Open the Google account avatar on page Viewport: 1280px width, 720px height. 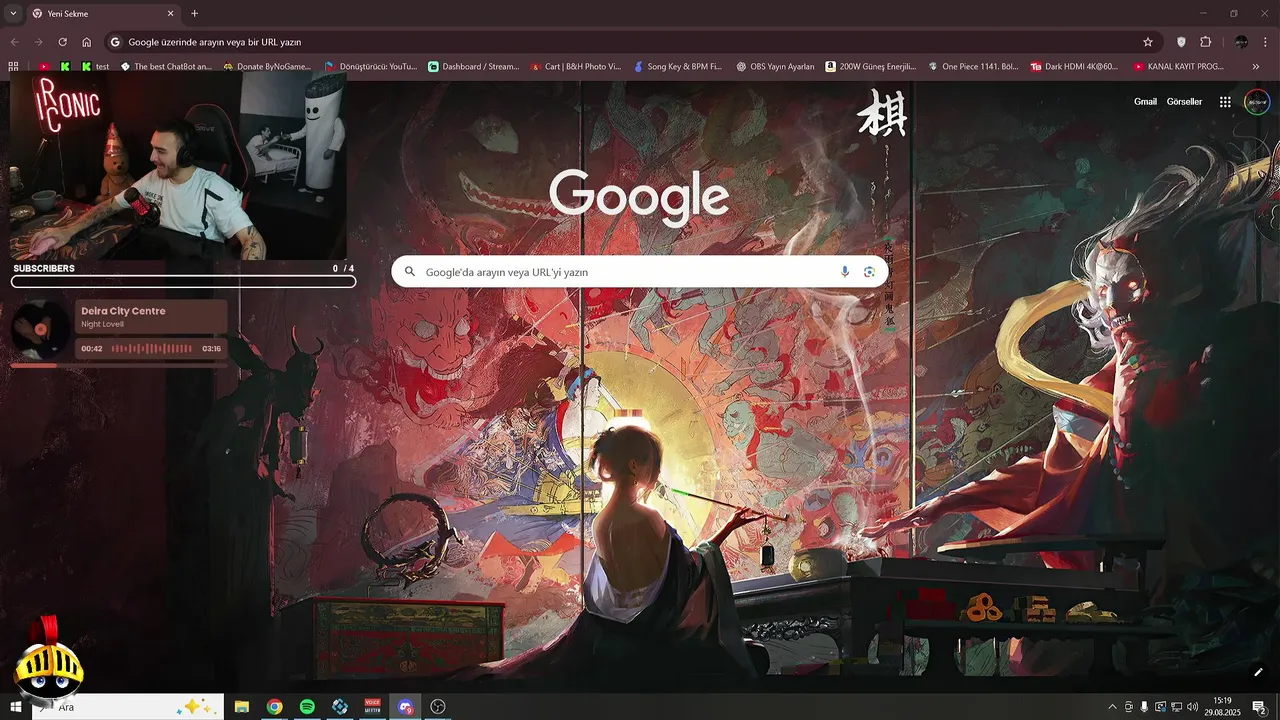[1257, 102]
